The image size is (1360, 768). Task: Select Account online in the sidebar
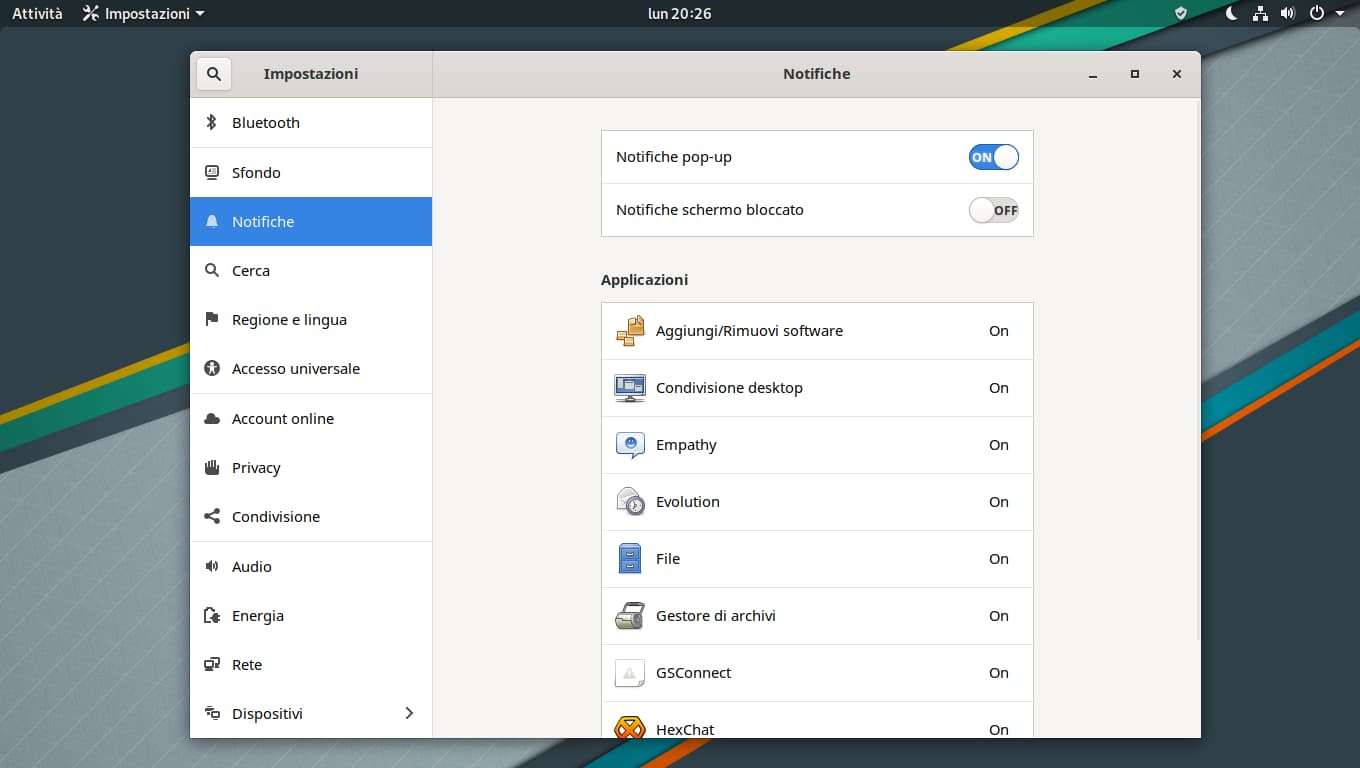(311, 419)
